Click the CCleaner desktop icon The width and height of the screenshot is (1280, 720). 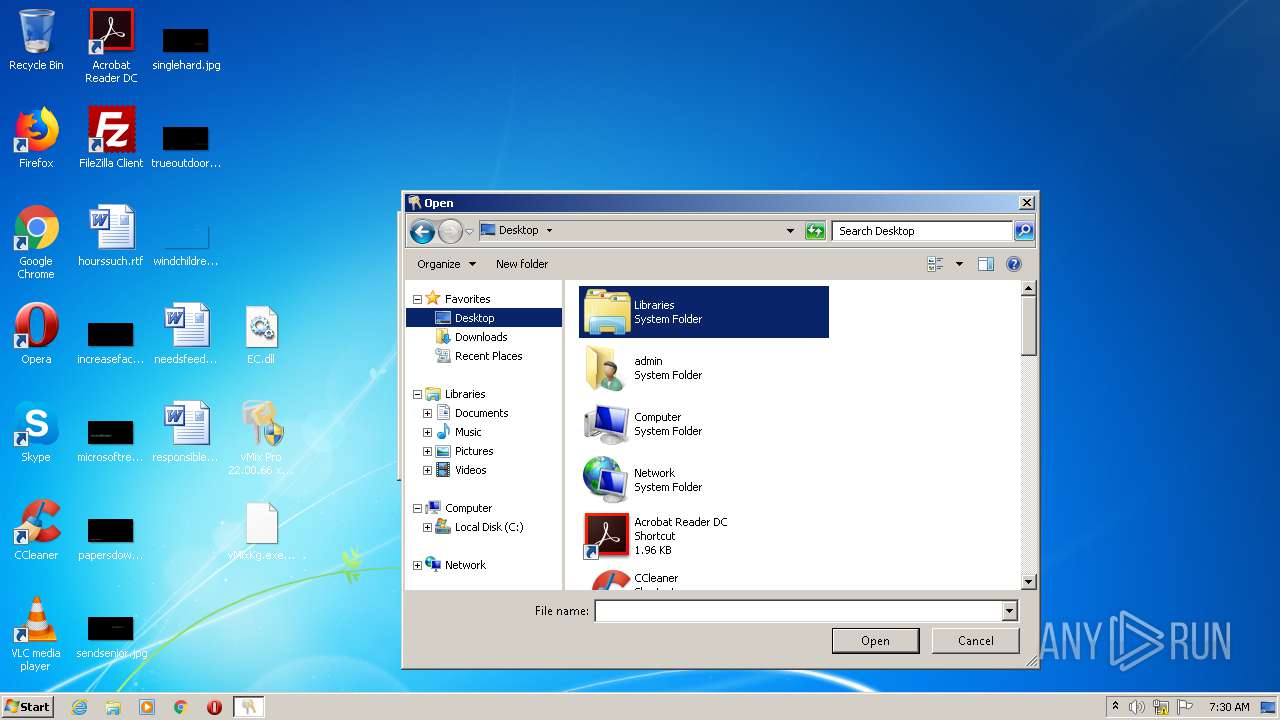coord(36,530)
